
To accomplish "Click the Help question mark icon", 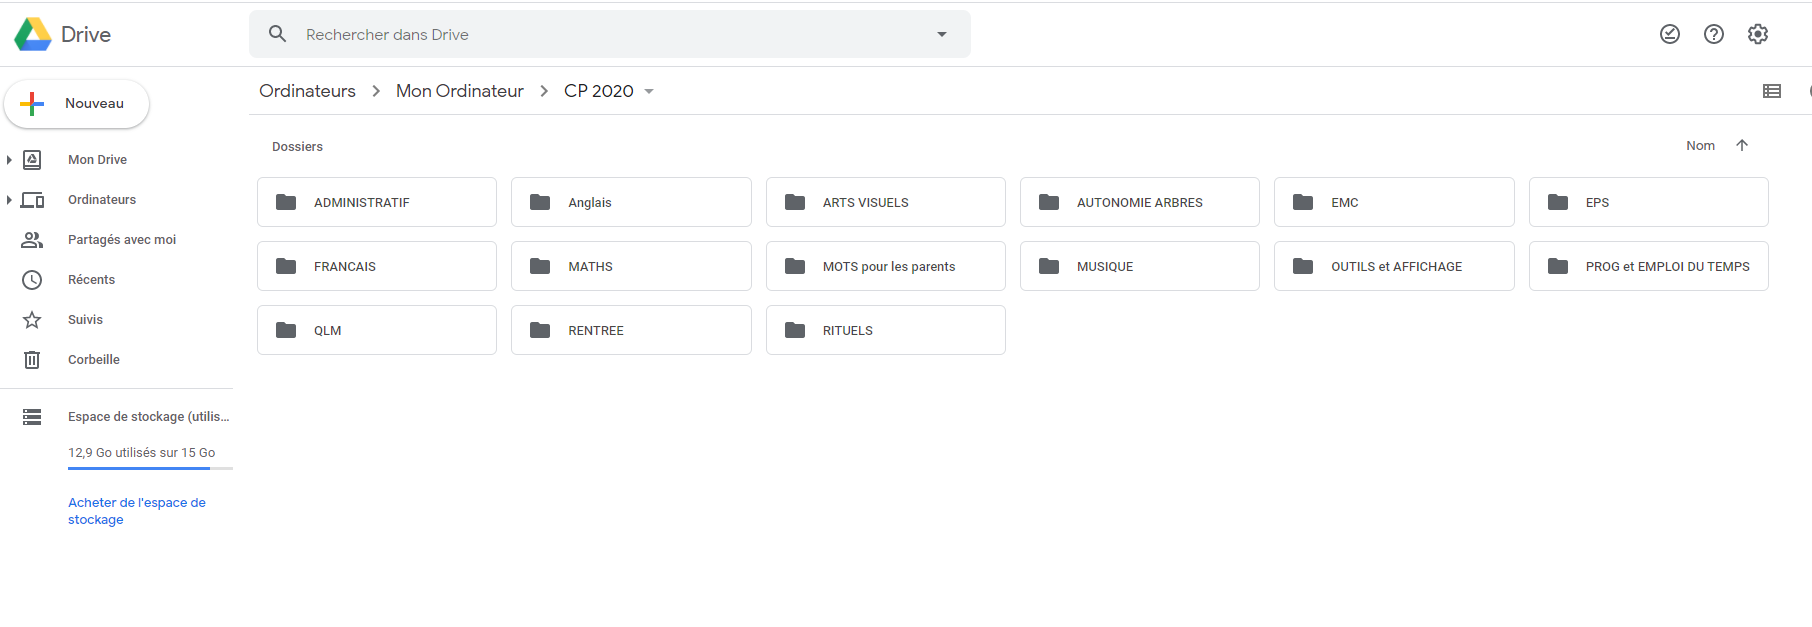I will pos(1713,34).
